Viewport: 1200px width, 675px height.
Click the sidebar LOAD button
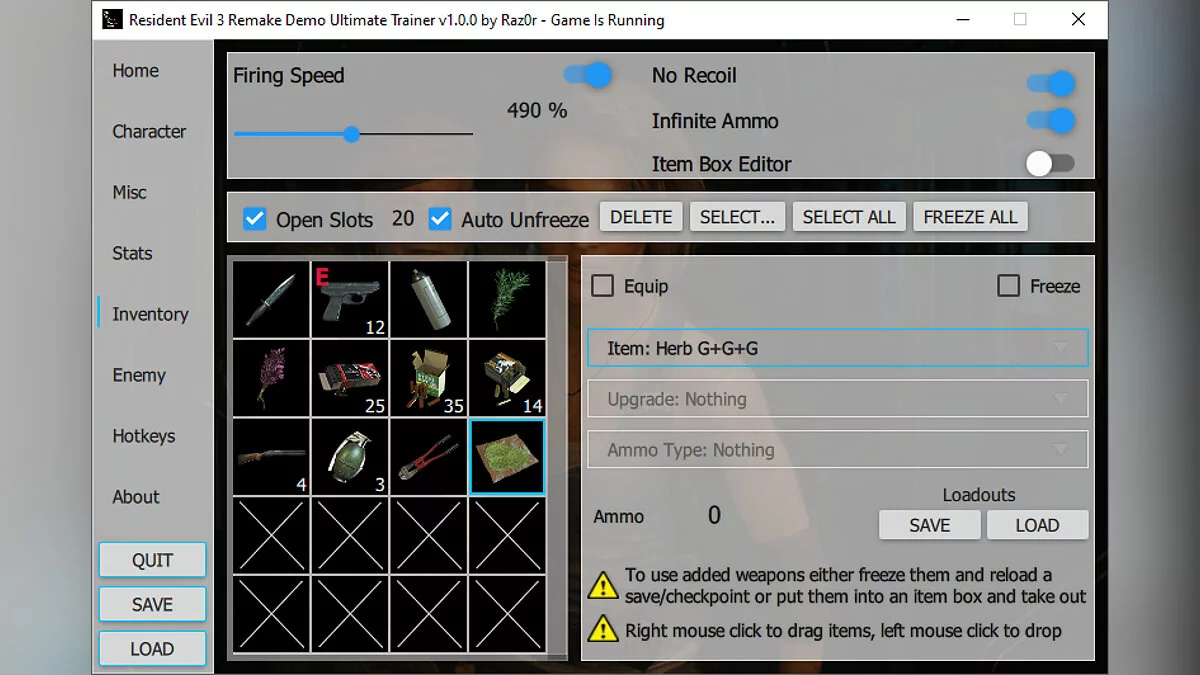pyautogui.click(x=152, y=649)
